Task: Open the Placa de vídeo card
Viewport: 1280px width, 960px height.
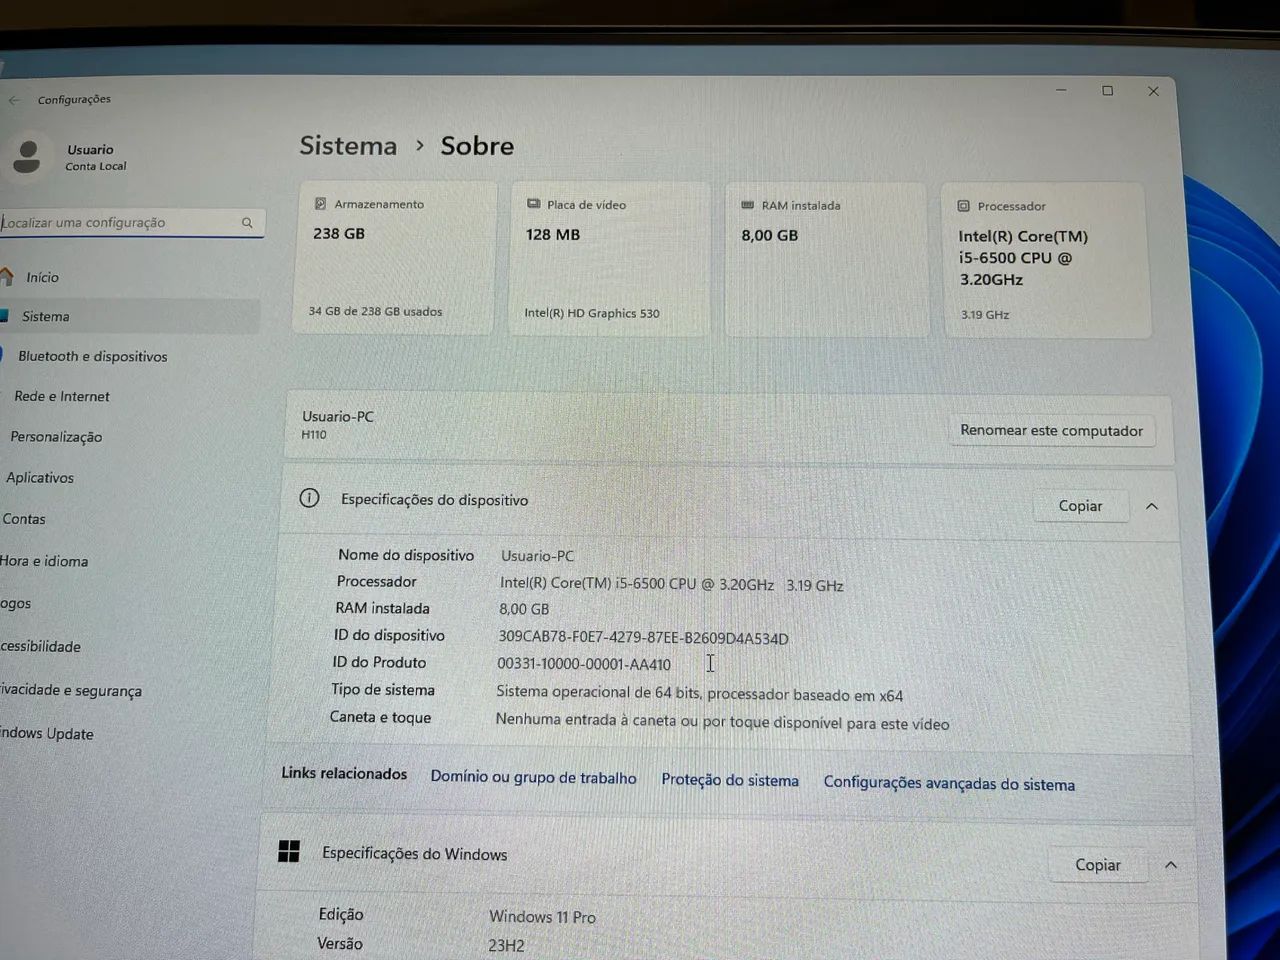Action: click(608, 258)
